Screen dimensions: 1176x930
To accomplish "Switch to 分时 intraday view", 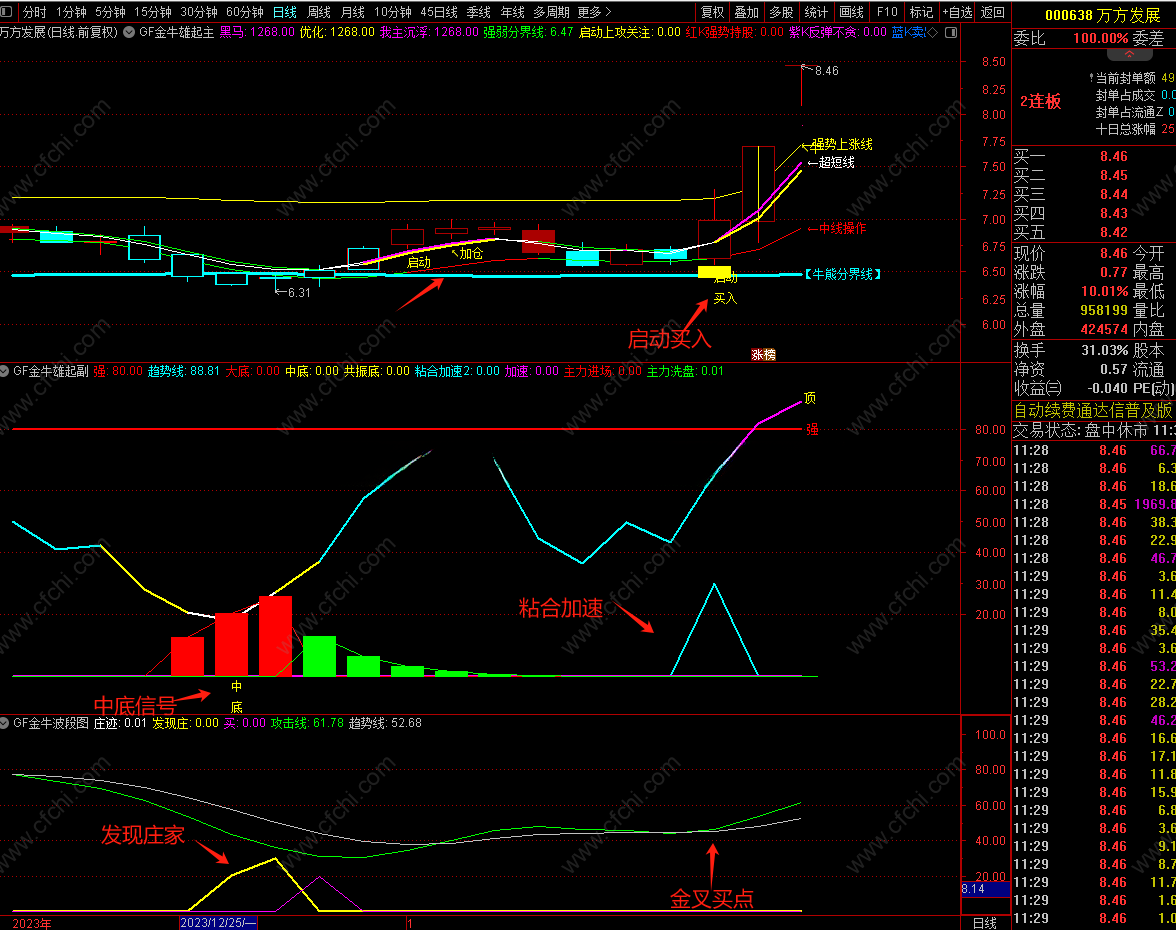I will tap(34, 12).
